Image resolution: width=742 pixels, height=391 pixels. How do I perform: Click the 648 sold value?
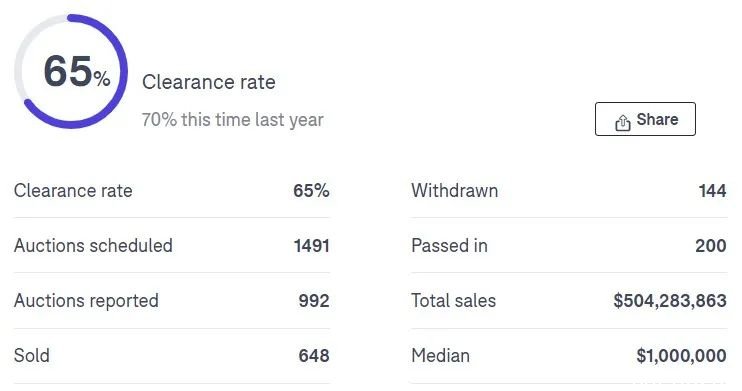click(x=314, y=355)
